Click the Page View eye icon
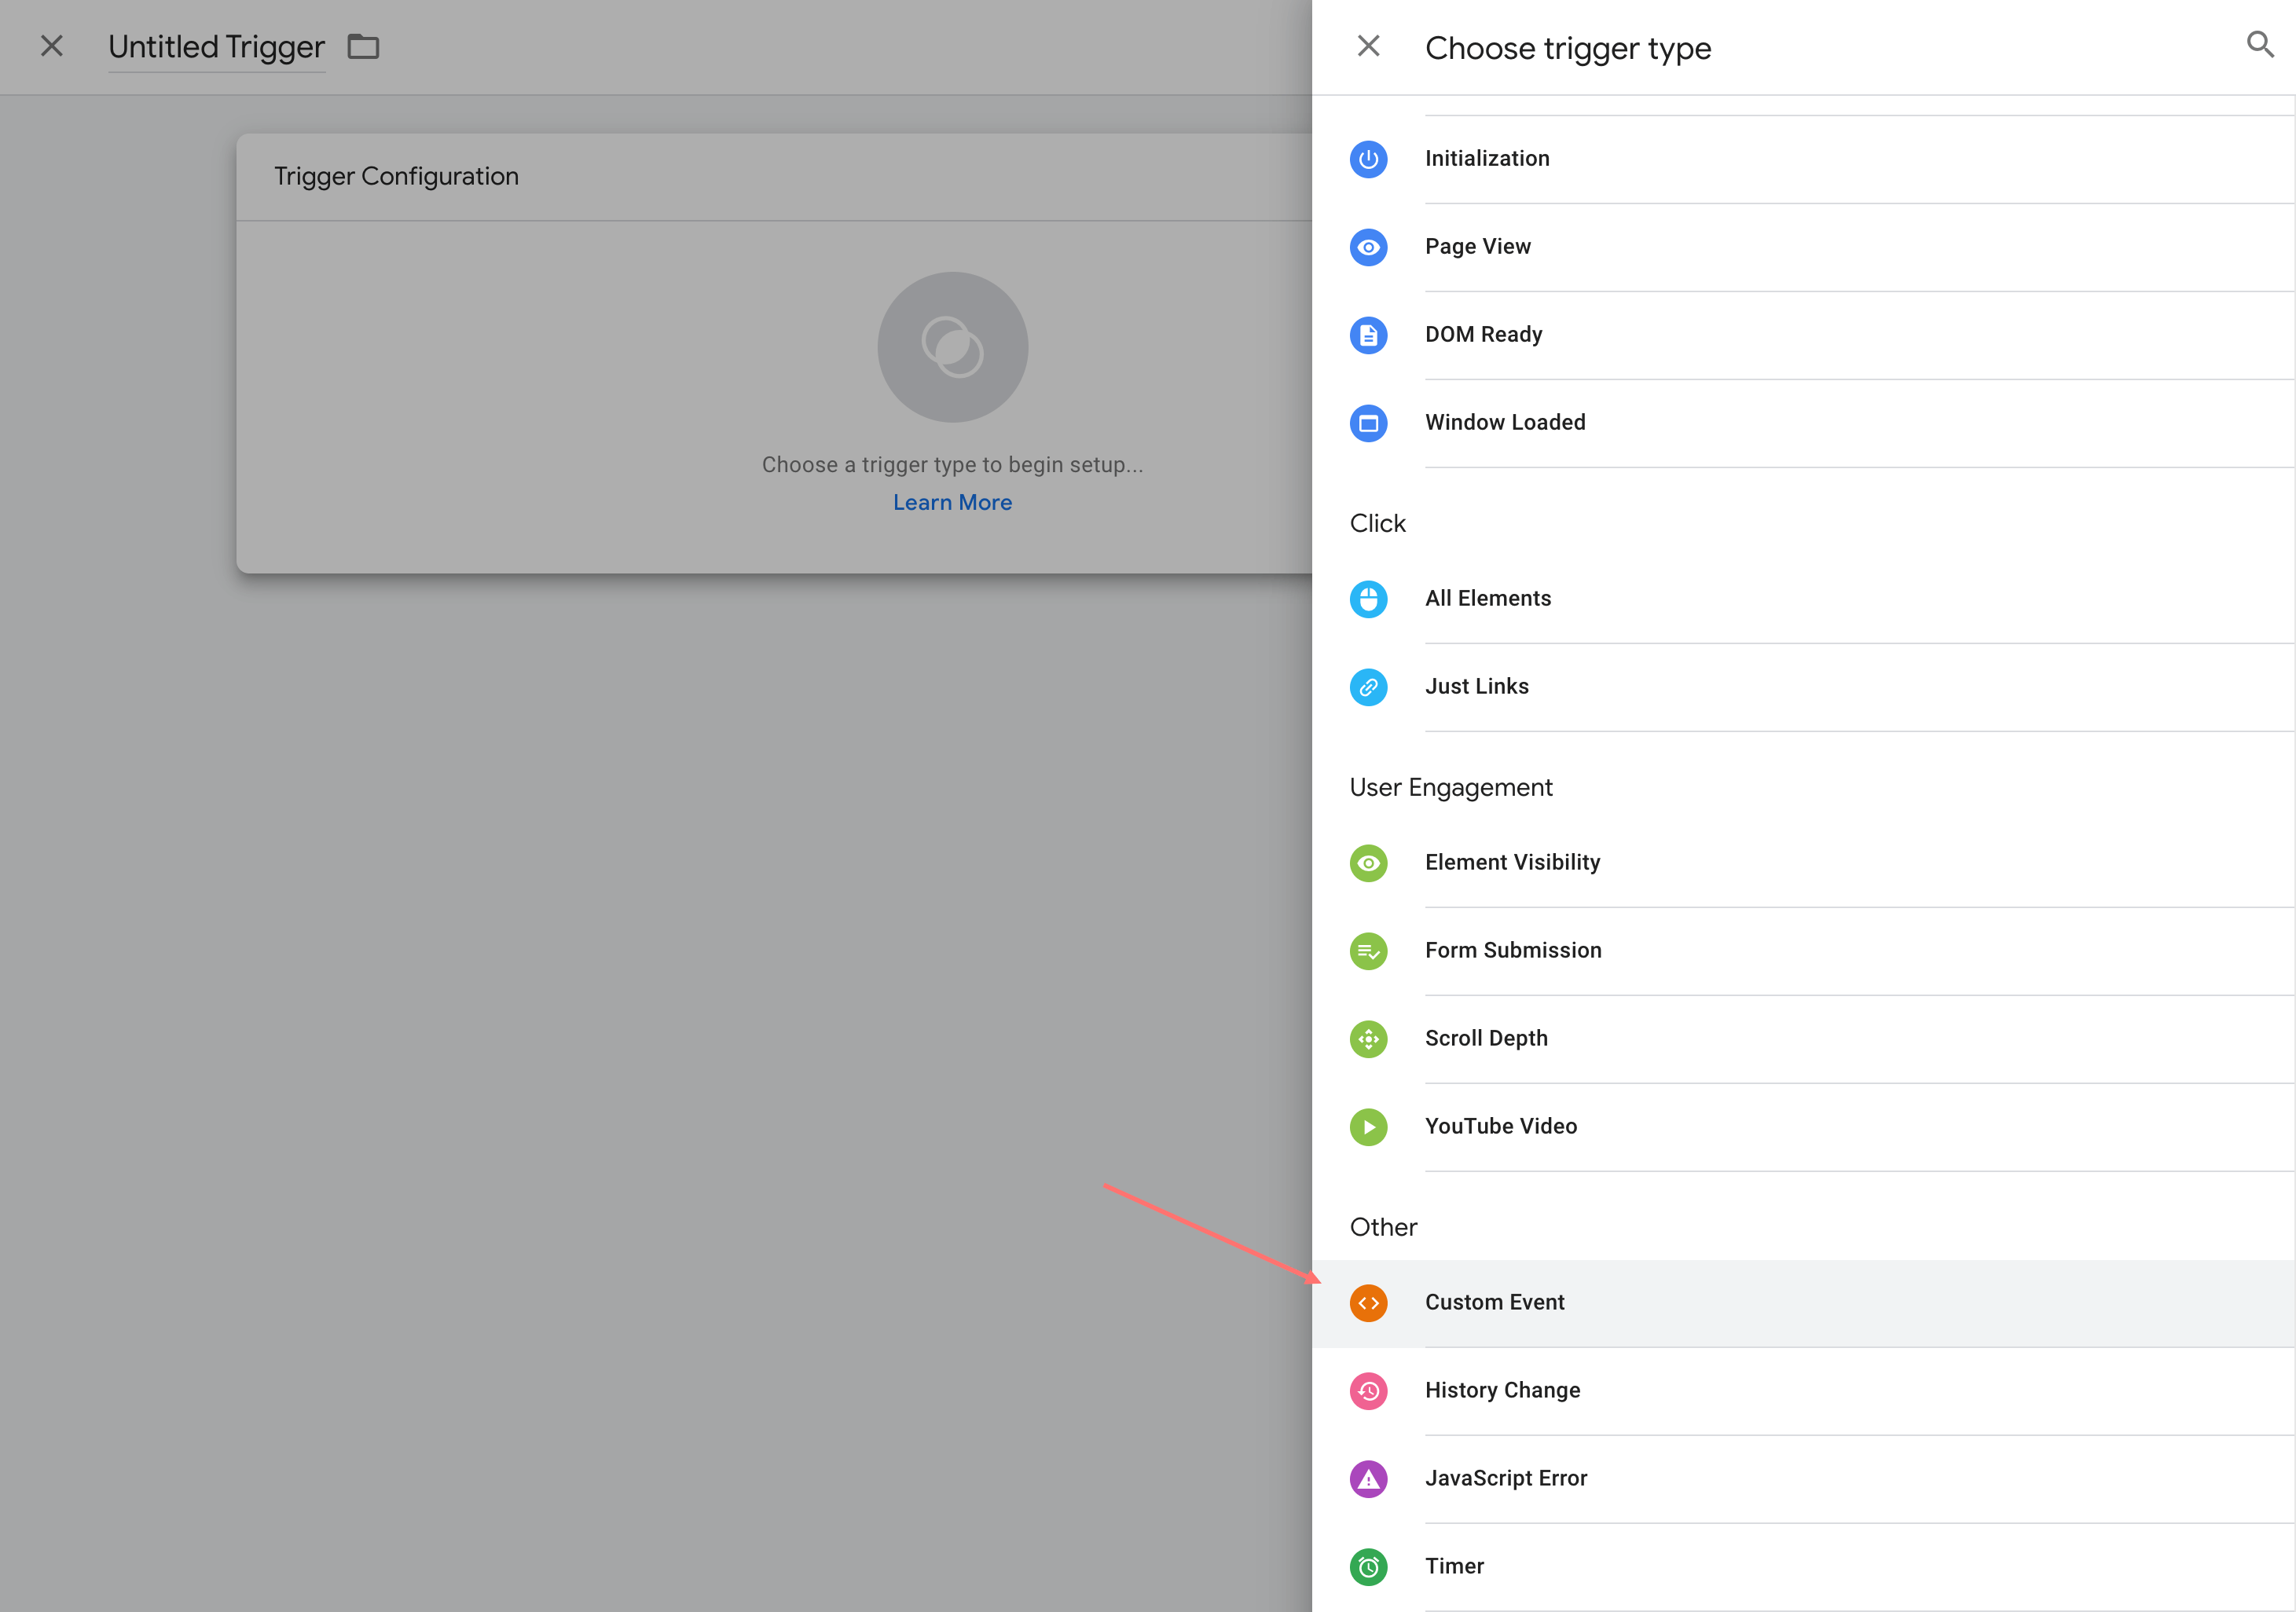Image resolution: width=2296 pixels, height=1612 pixels. tap(1368, 247)
